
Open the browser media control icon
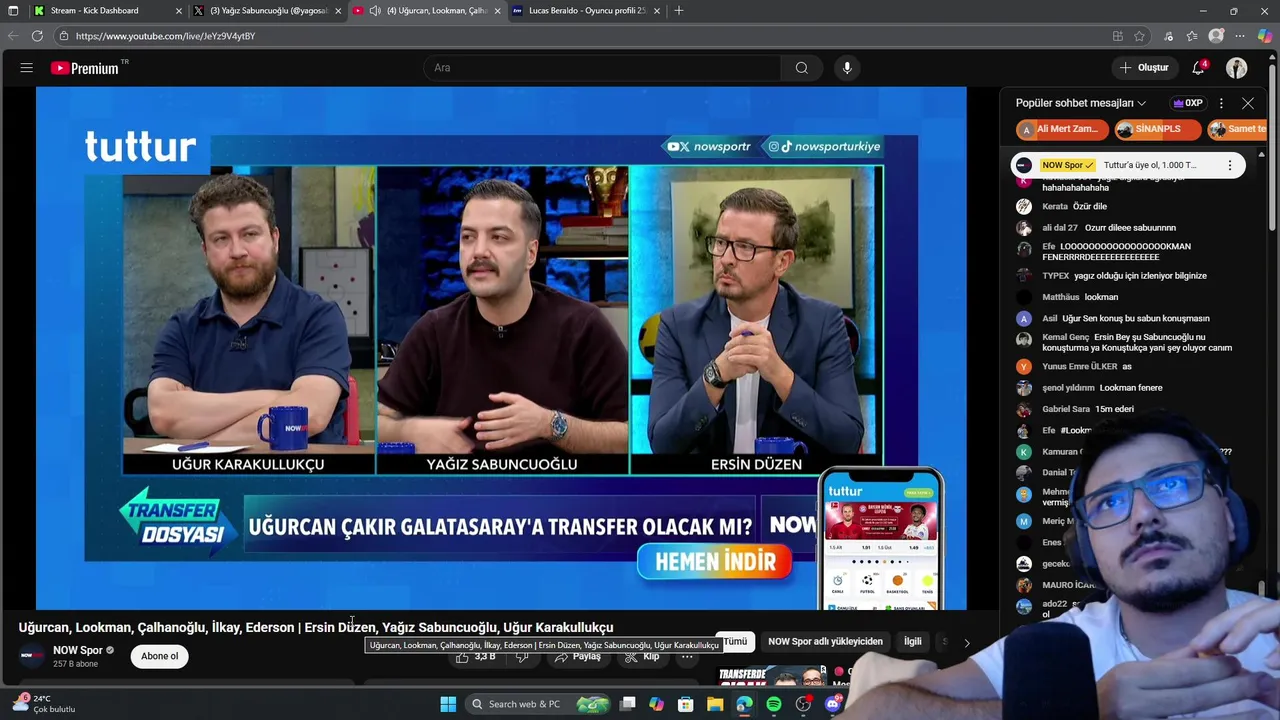click(x=1168, y=36)
